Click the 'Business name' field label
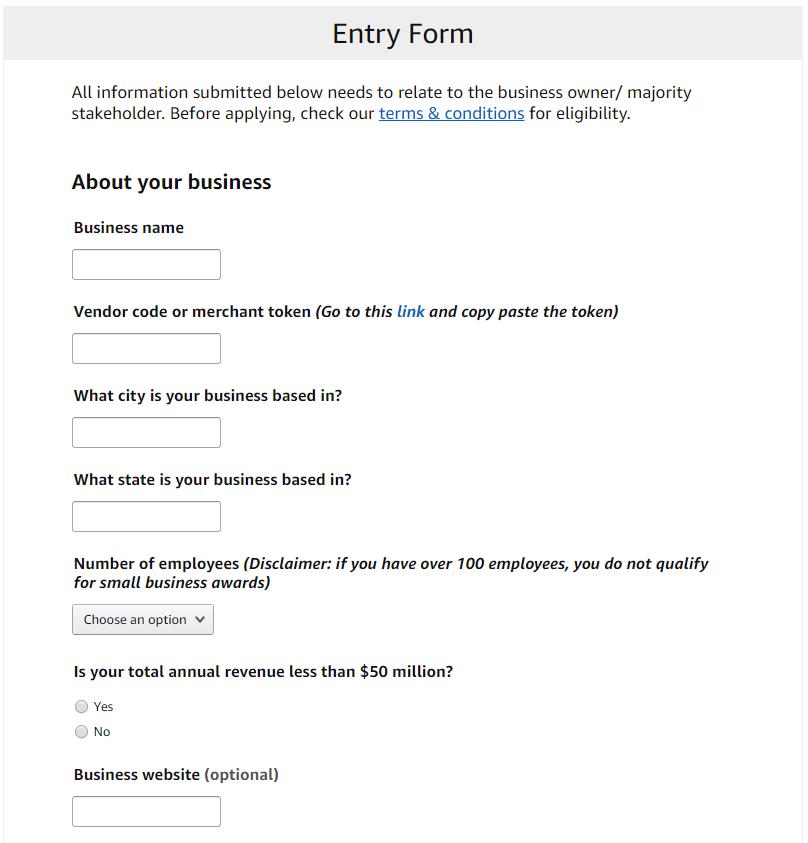 coord(129,228)
